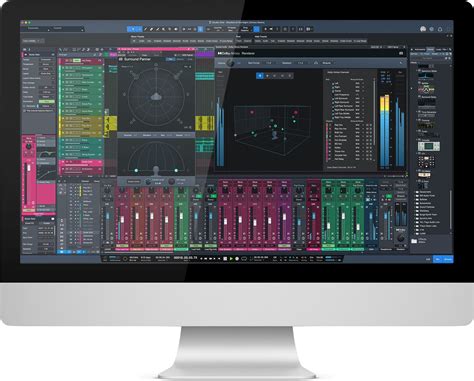Screen dimensions: 474x381
Task: Select the fourth view button in Renderer
Action: click(x=282, y=76)
